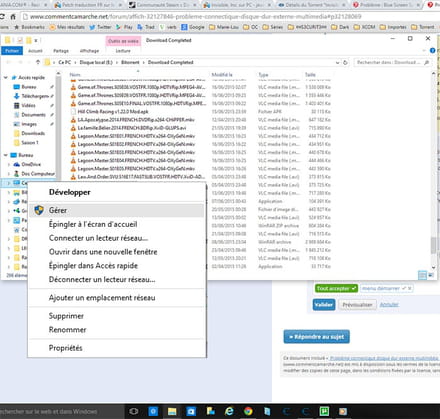Image resolution: width=440 pixels, height=419 pixels.
Task: Choose Ouvrir dans une nouvelle fenêtre
Action: (x=116, y=252)
